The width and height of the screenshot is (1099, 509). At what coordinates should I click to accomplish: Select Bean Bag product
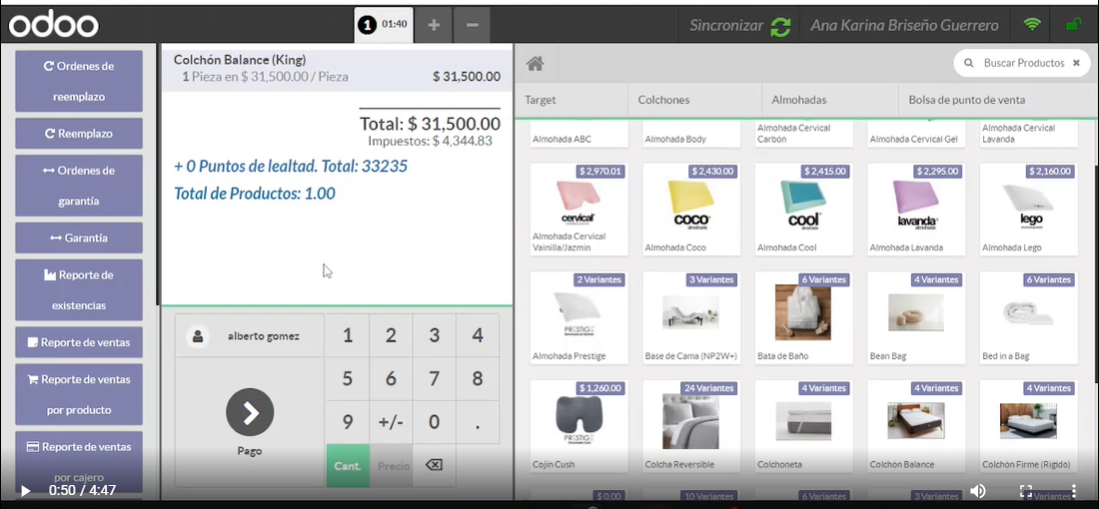coord(916,318)
